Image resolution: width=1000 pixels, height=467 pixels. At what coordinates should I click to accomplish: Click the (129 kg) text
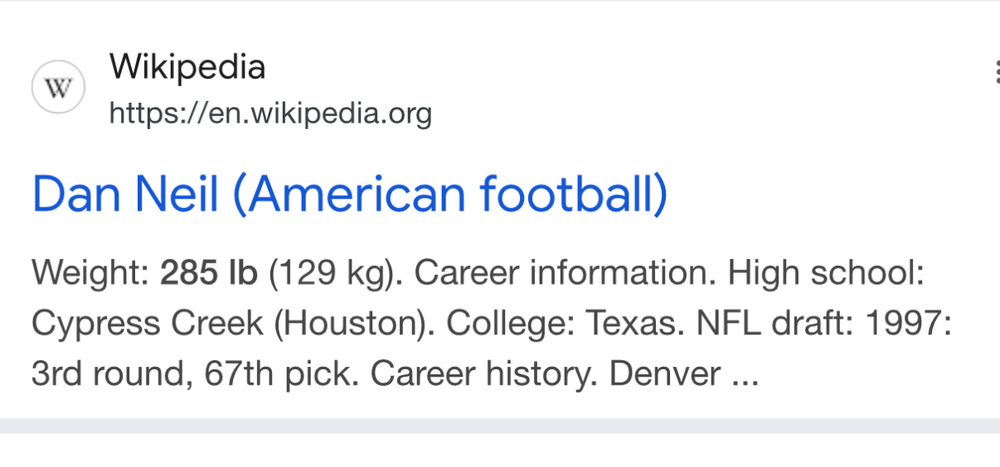(322, 272)
